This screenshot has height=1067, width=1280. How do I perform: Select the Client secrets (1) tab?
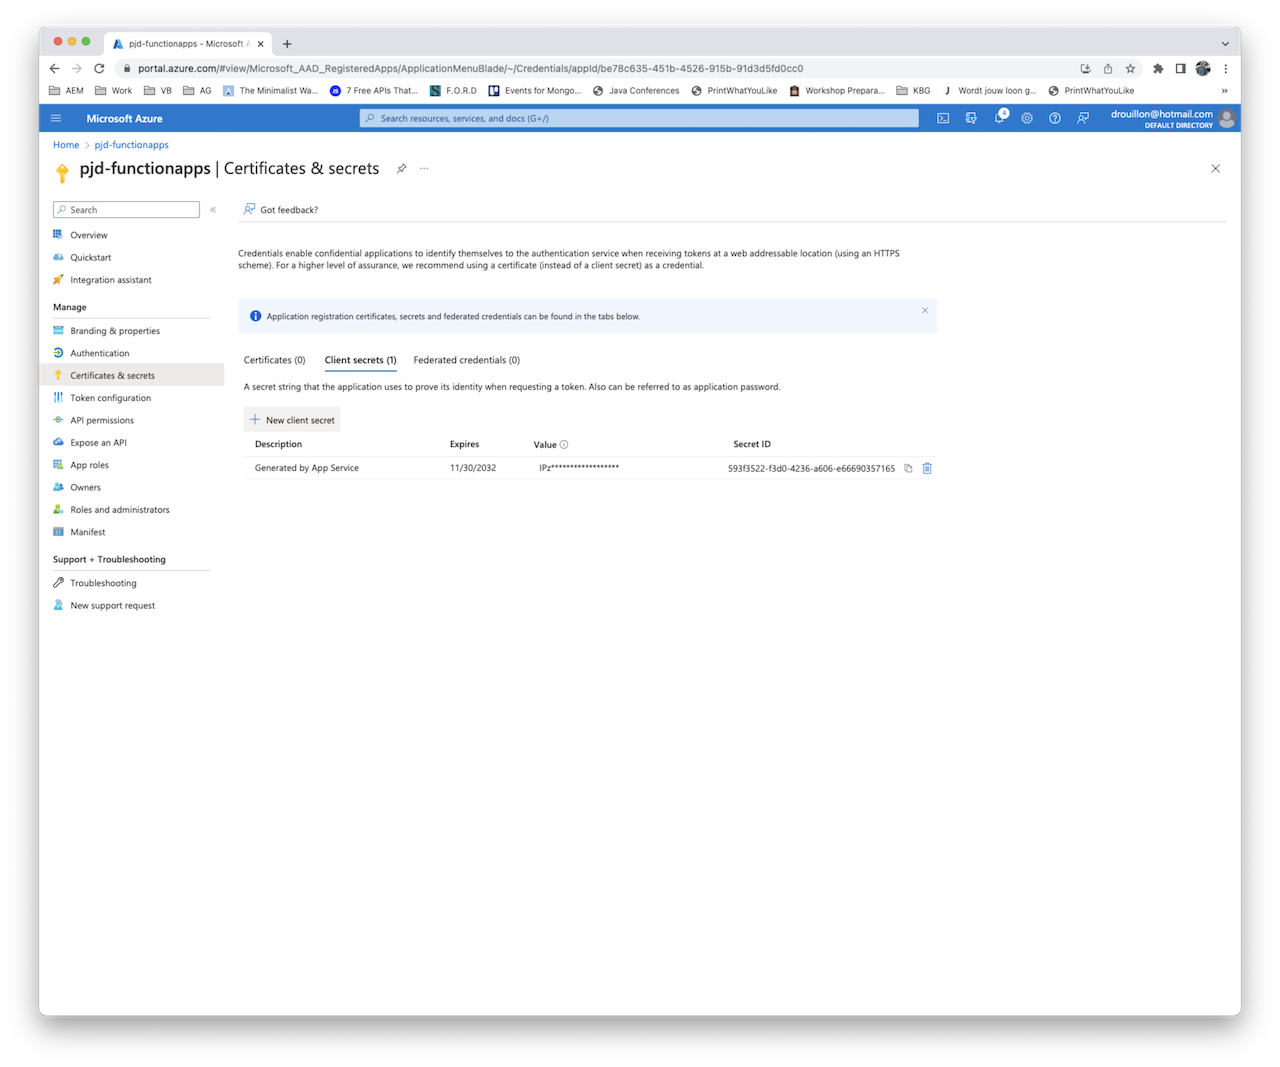[360, 360]
